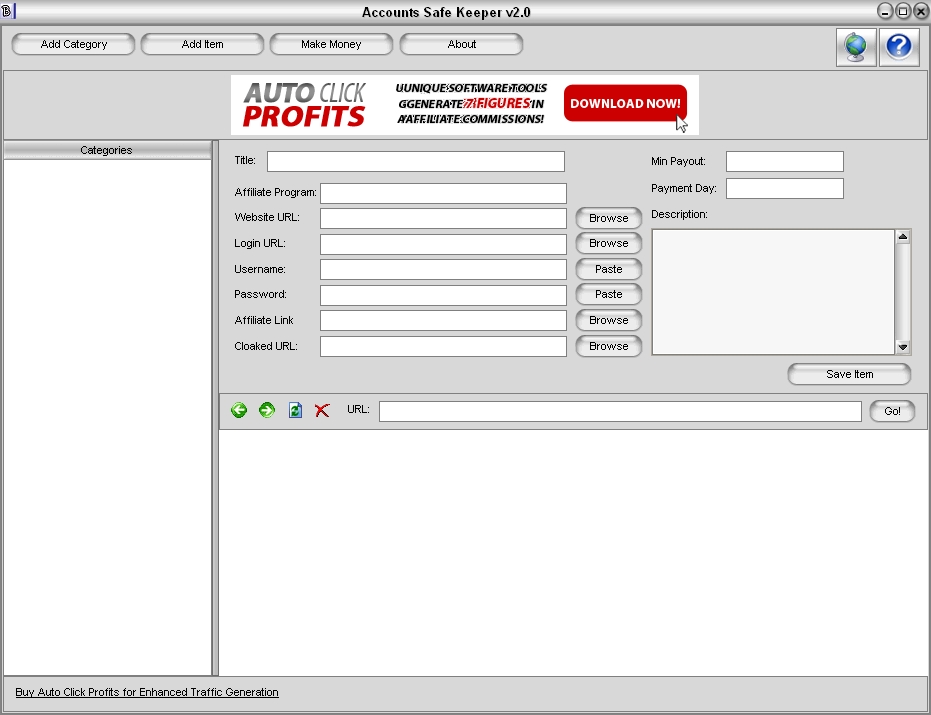Open the blue question mark help icon
Screen dimensions: 931x715
coord(899,47)
